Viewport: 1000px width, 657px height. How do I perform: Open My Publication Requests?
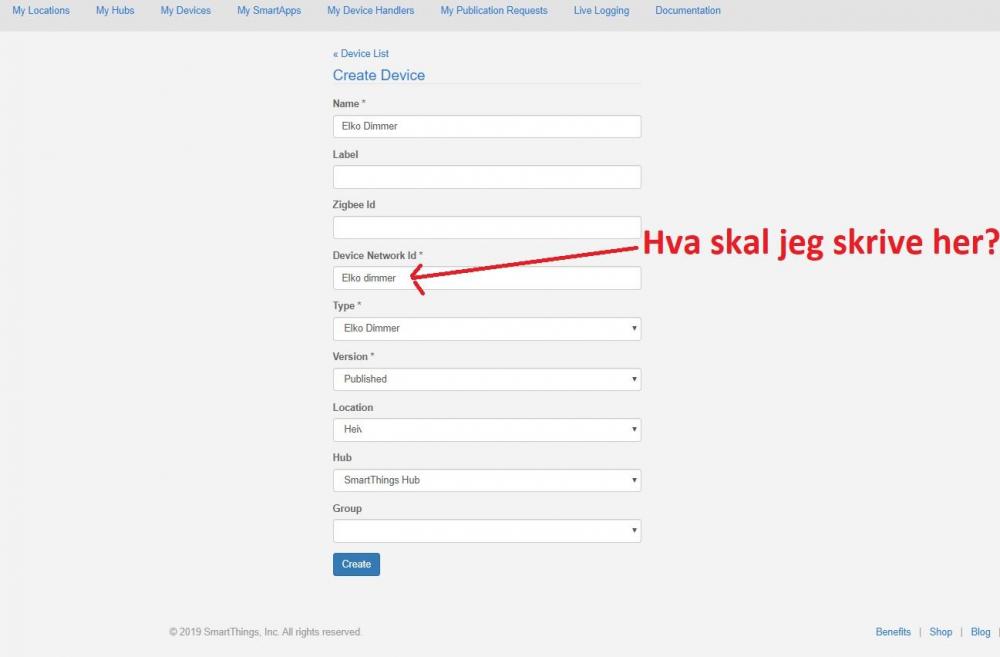point(494,11)
